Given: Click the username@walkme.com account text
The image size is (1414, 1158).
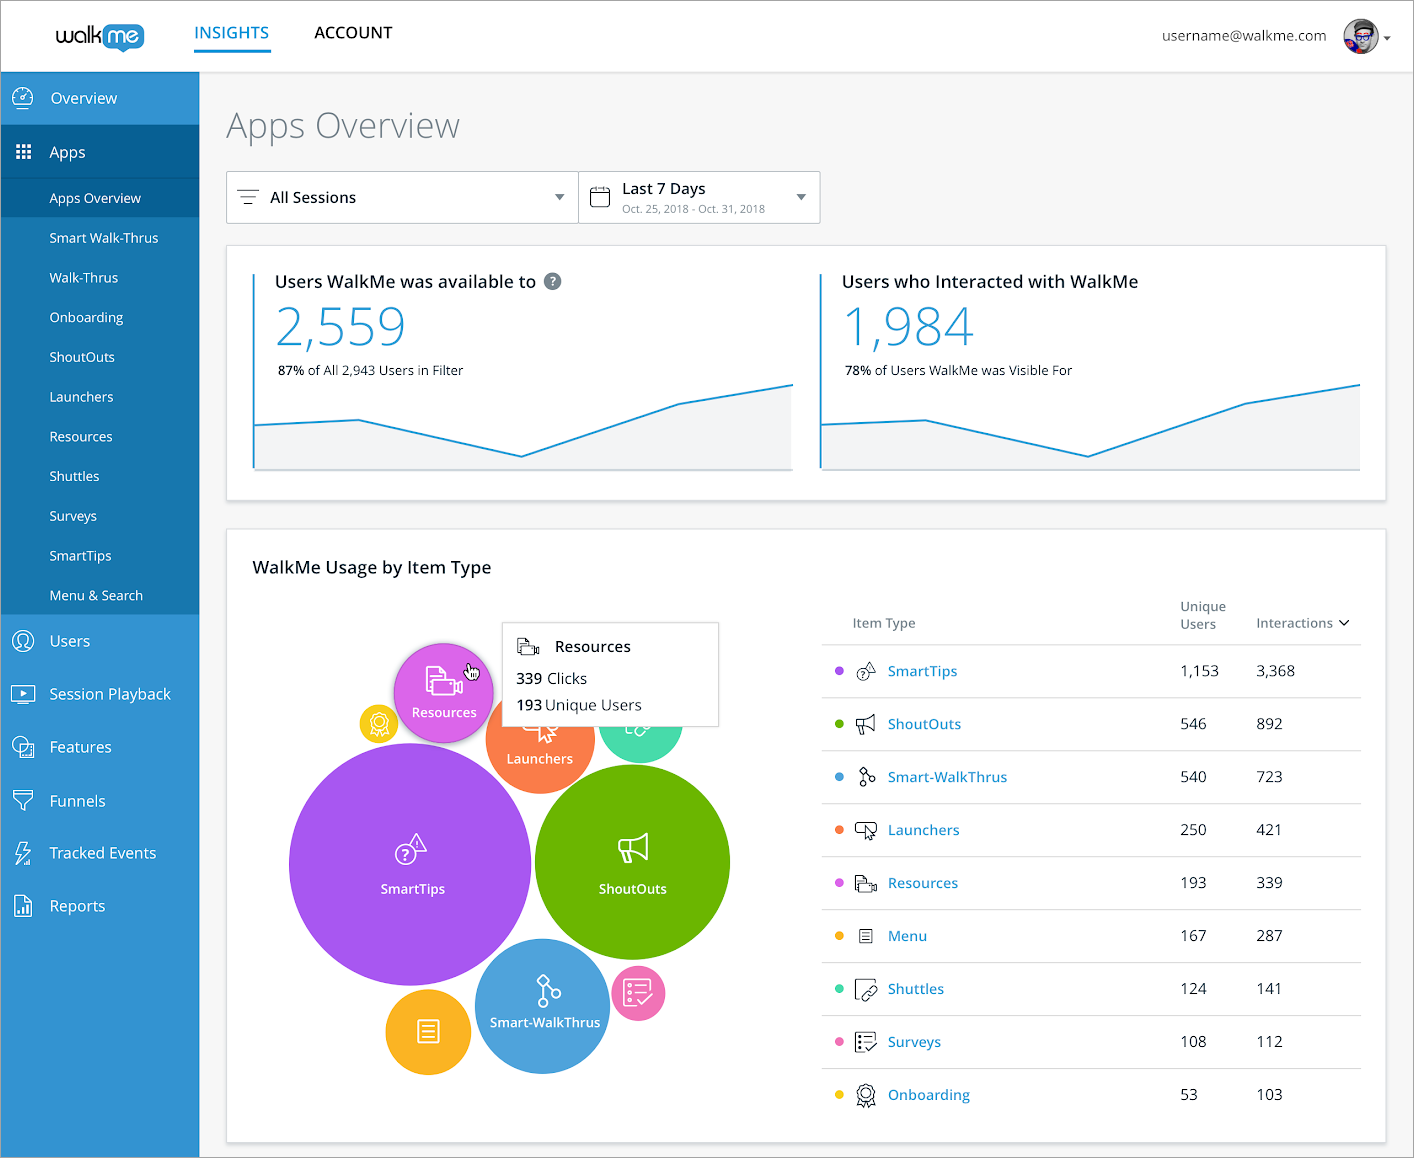Looking at the screenshot, I should 1244,36.
